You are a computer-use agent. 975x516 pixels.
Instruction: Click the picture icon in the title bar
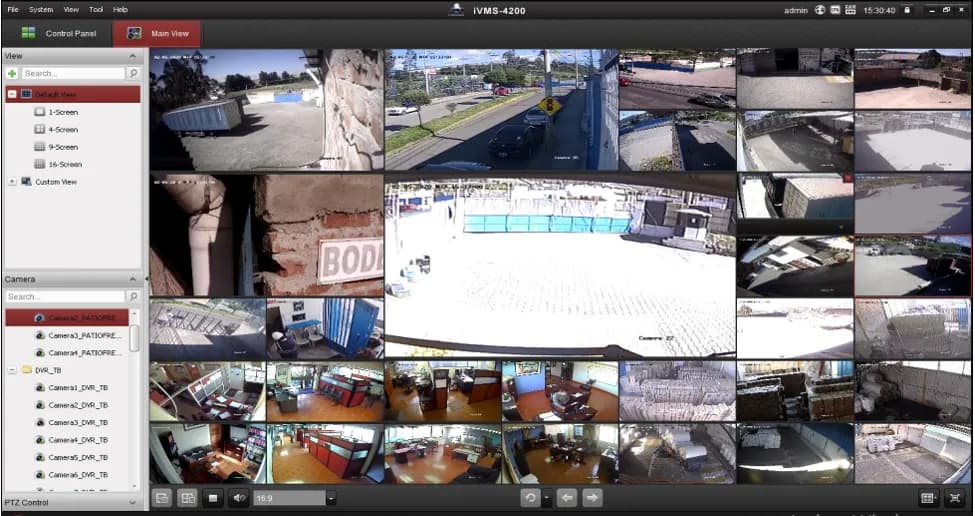836,10
